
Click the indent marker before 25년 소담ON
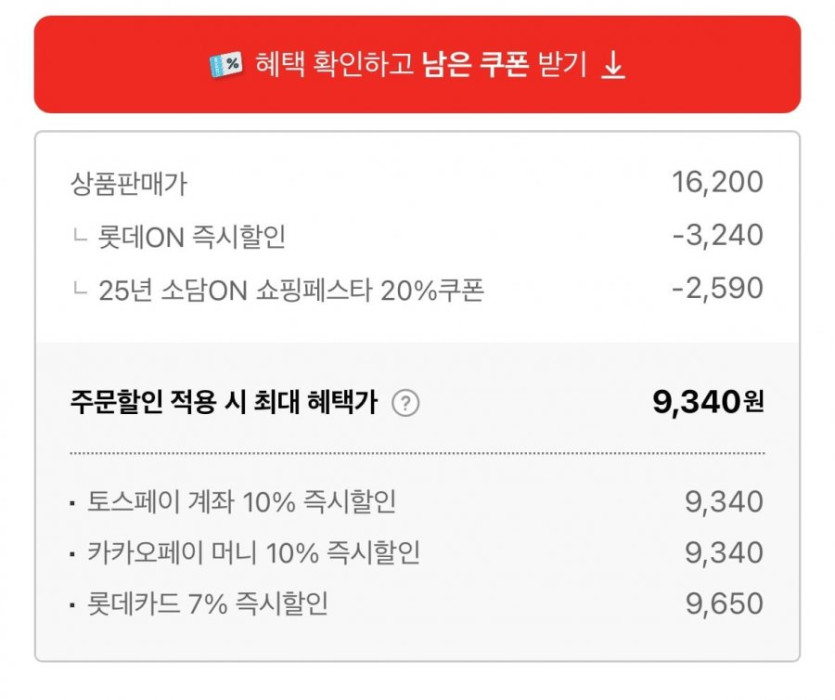80,290
